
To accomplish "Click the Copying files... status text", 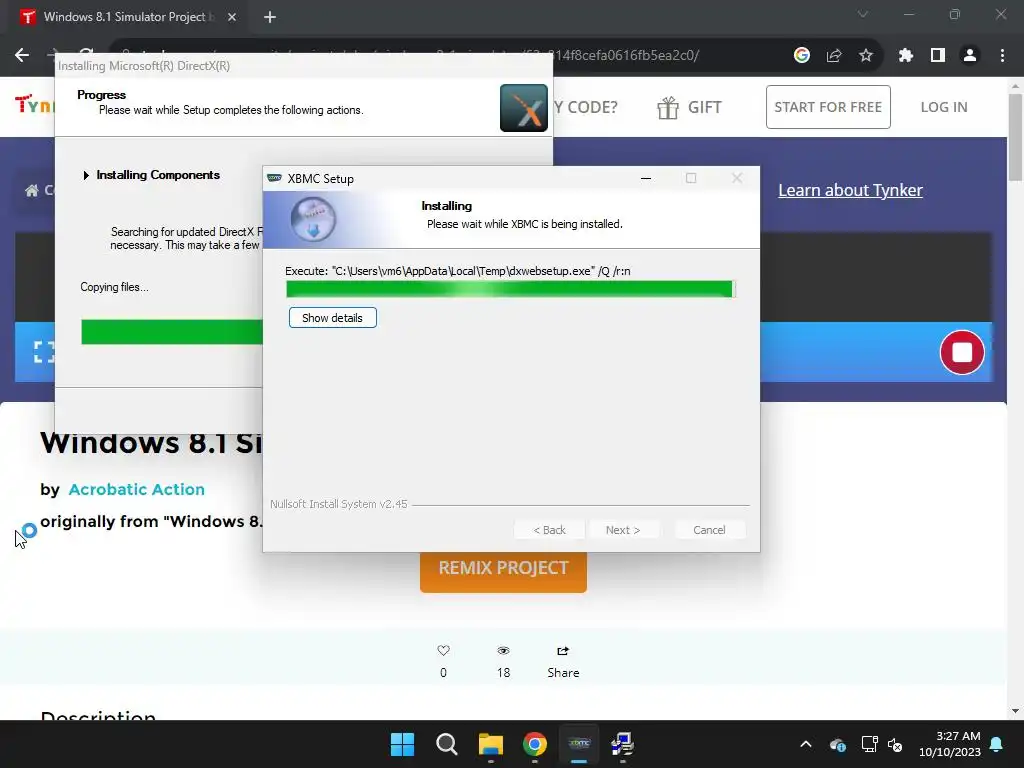I will click(114, 287).
